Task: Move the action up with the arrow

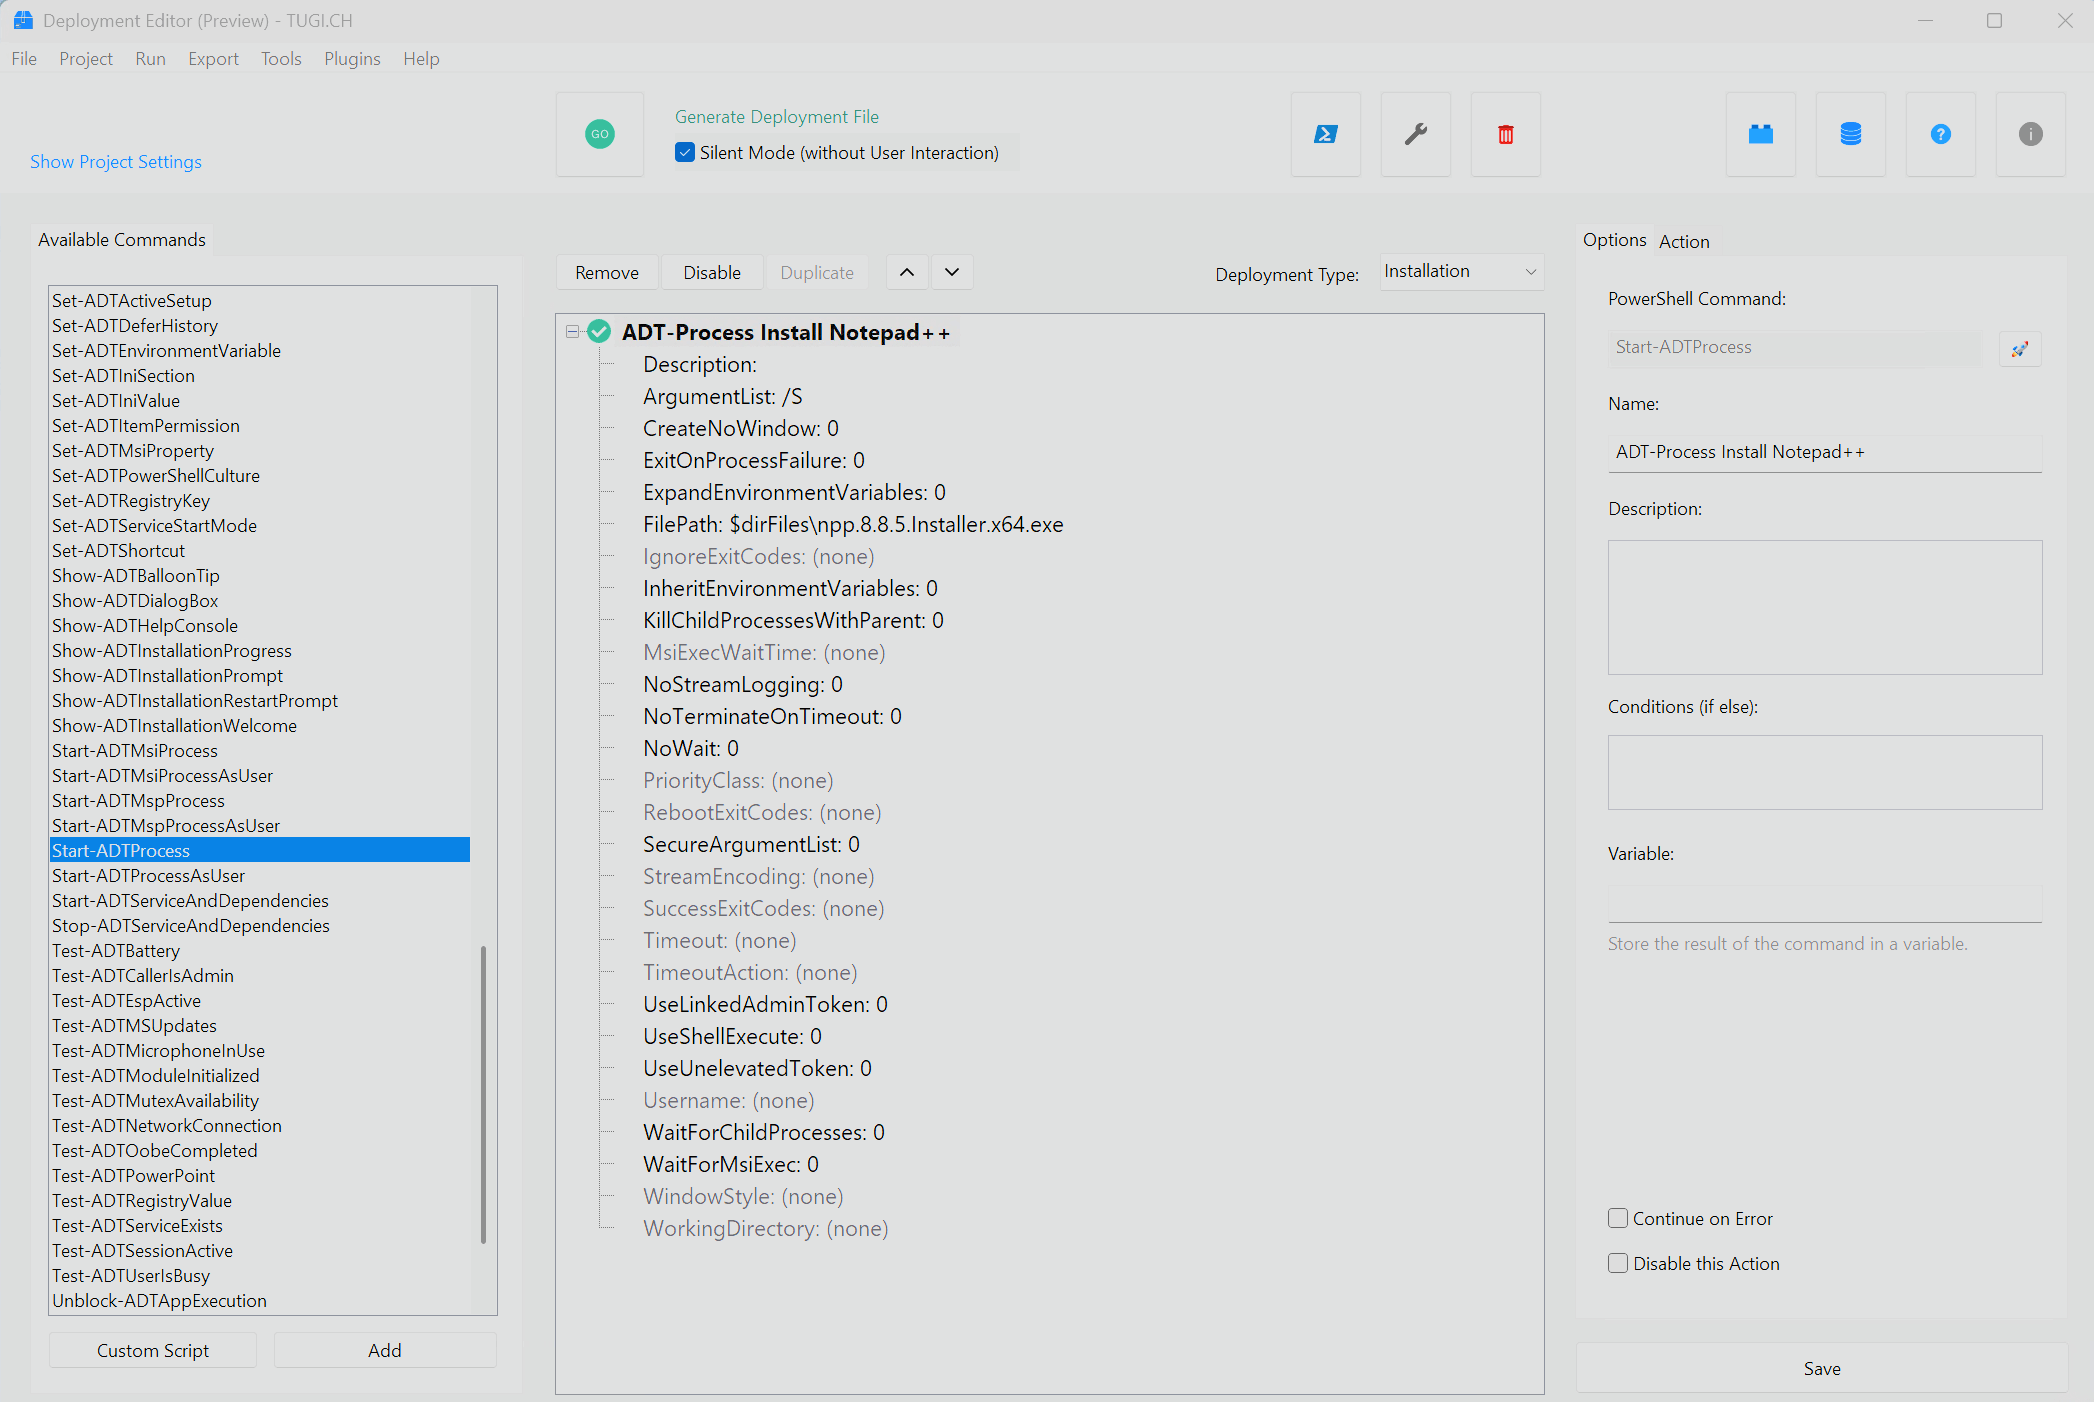Action: pyautogui.click(x=907, y=272)
